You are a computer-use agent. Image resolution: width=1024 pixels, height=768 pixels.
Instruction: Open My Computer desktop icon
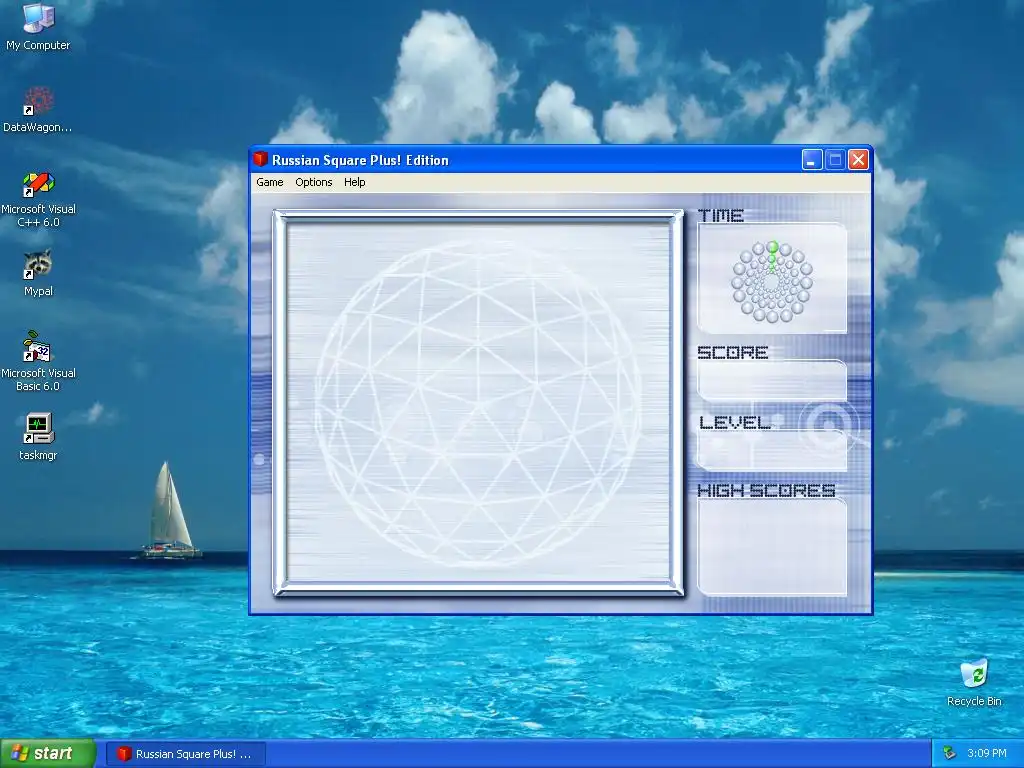click(38, 26)
